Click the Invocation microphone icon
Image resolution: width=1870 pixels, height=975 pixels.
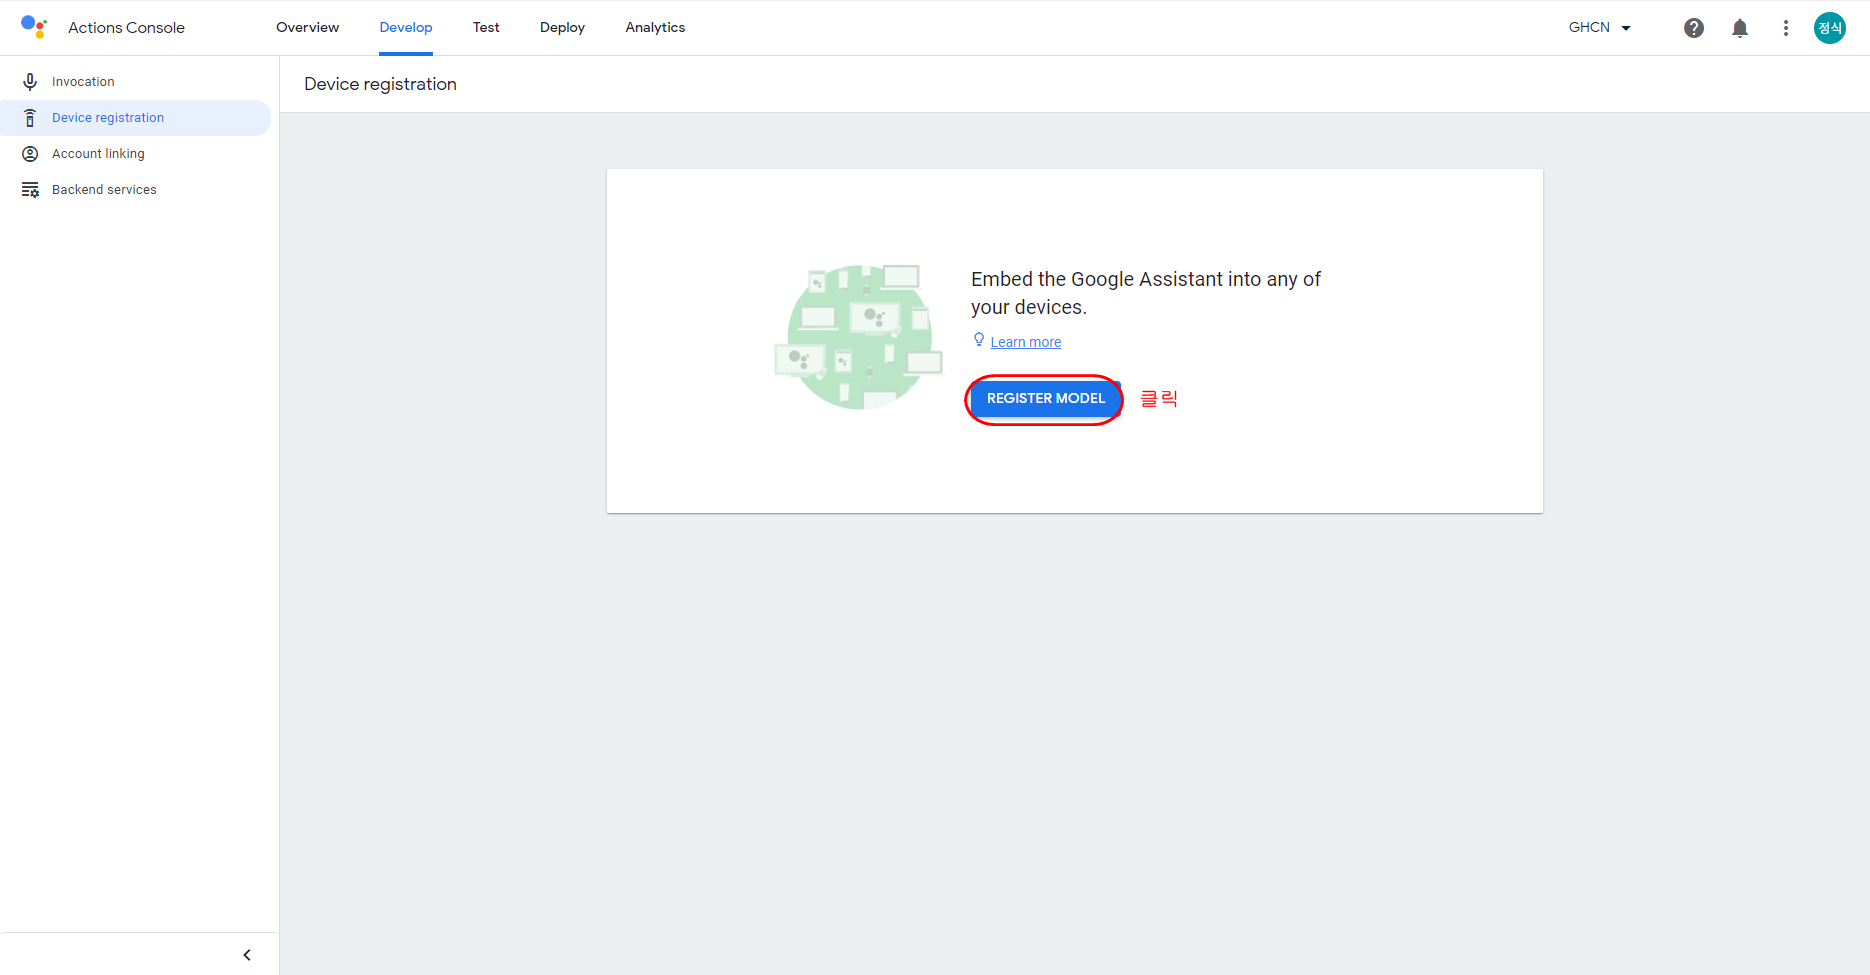click(x=30, y=82)
